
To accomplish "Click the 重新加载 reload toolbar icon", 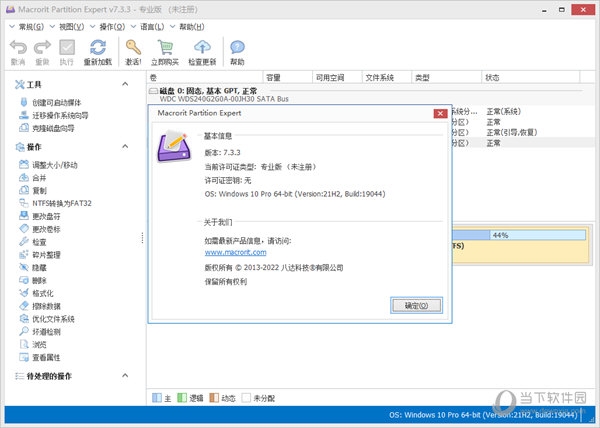I will pos(97,47).
